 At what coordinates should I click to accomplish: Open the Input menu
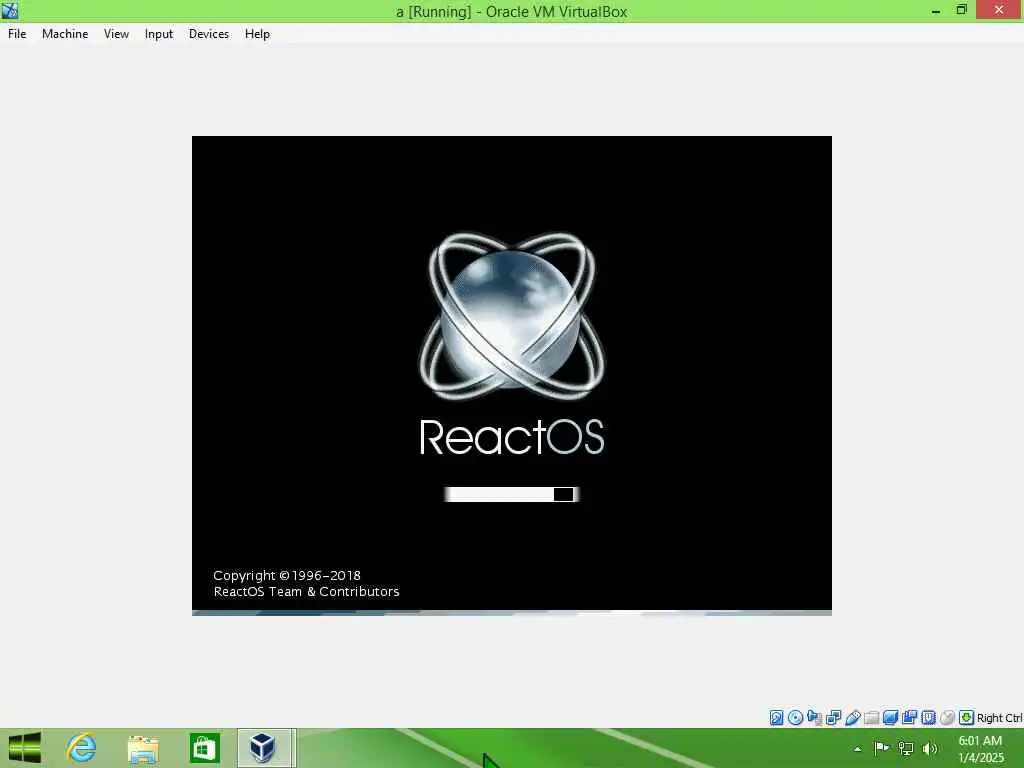click(x=159, y=34)
